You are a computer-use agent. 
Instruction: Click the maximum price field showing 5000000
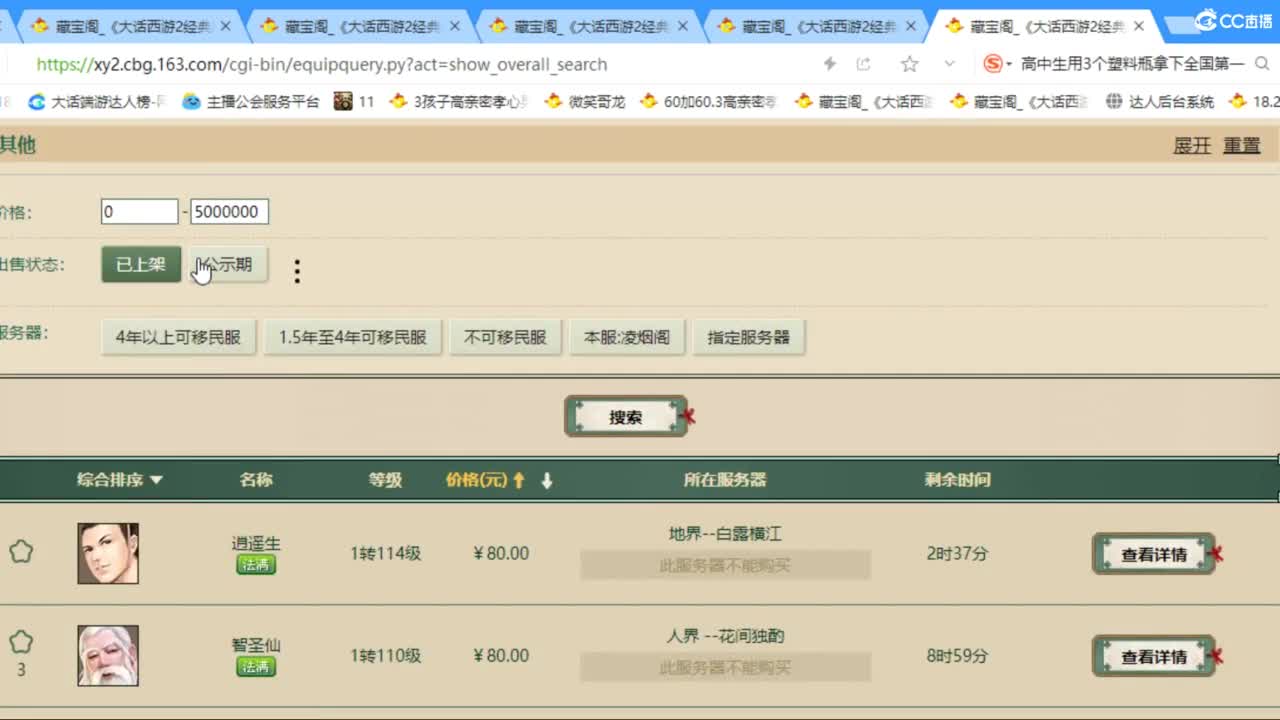point(230,212)
